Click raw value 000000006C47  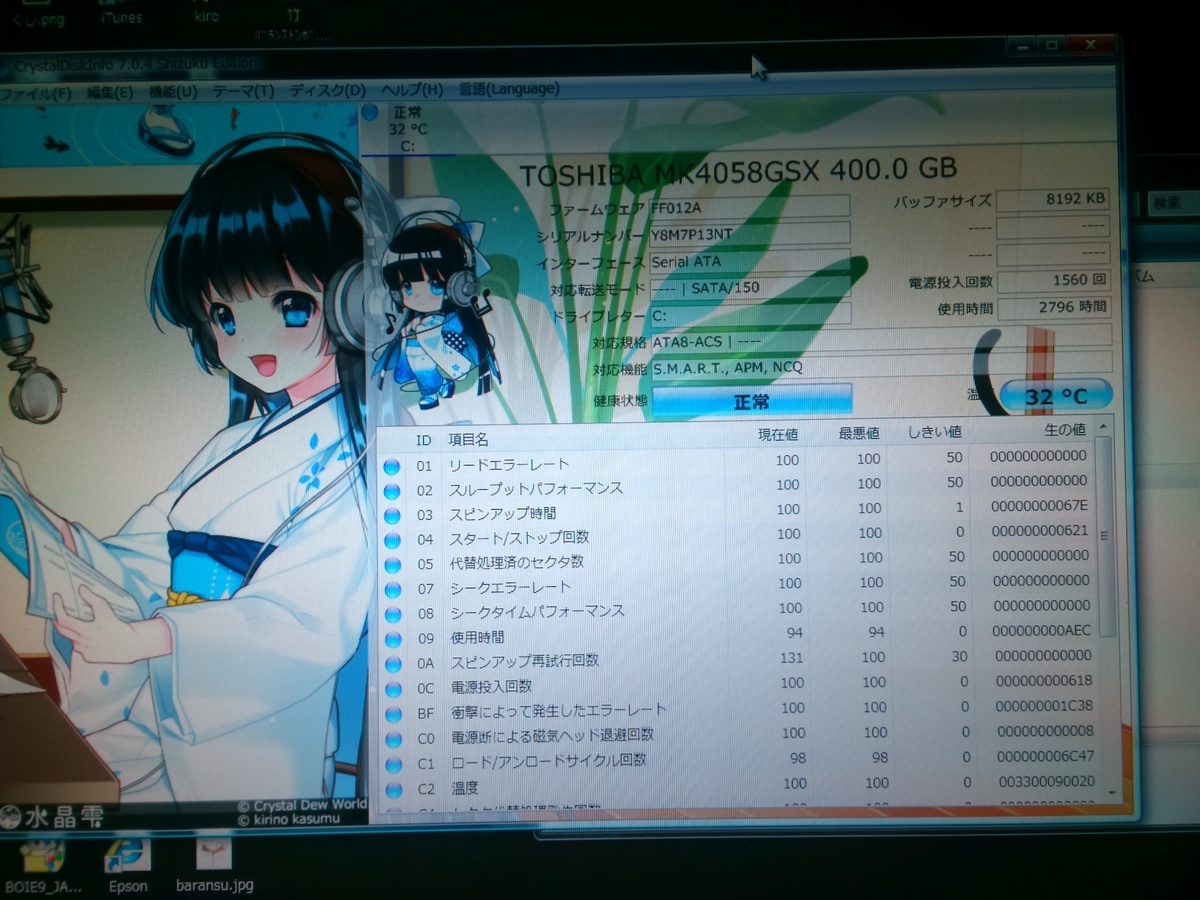[x=1043, y=757]
